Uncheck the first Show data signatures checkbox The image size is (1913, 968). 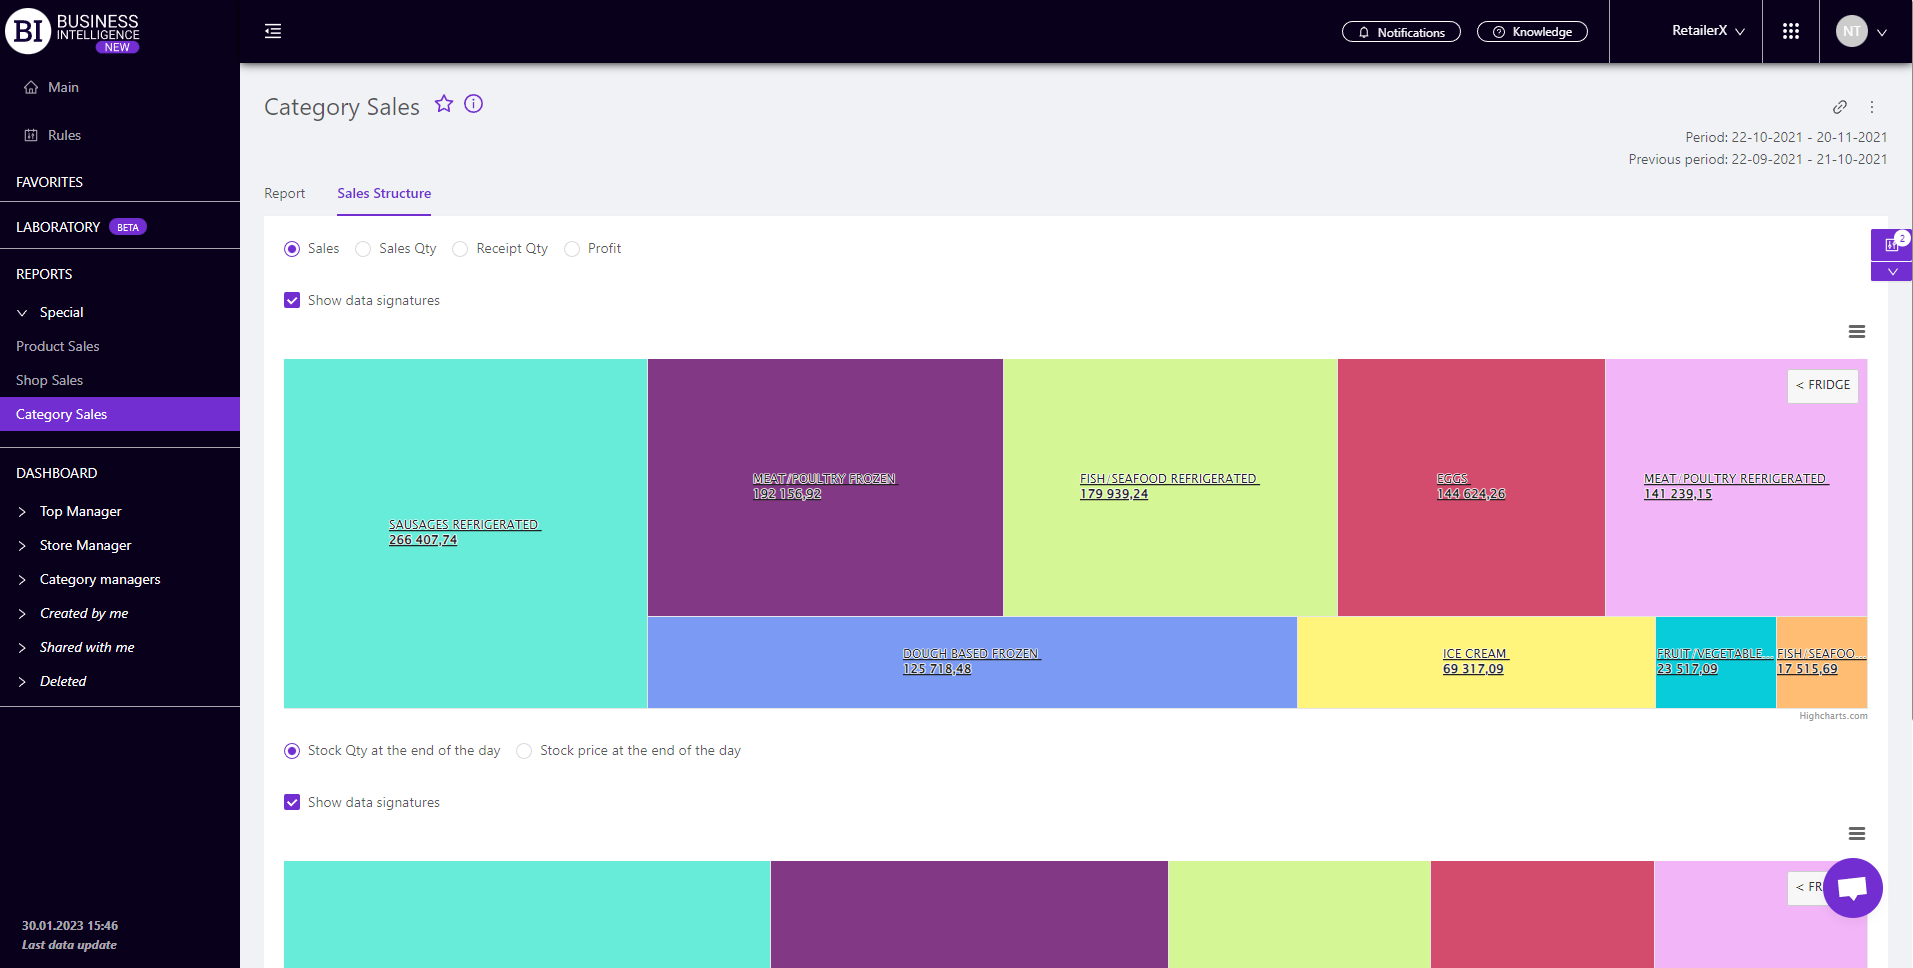[292, 301]
